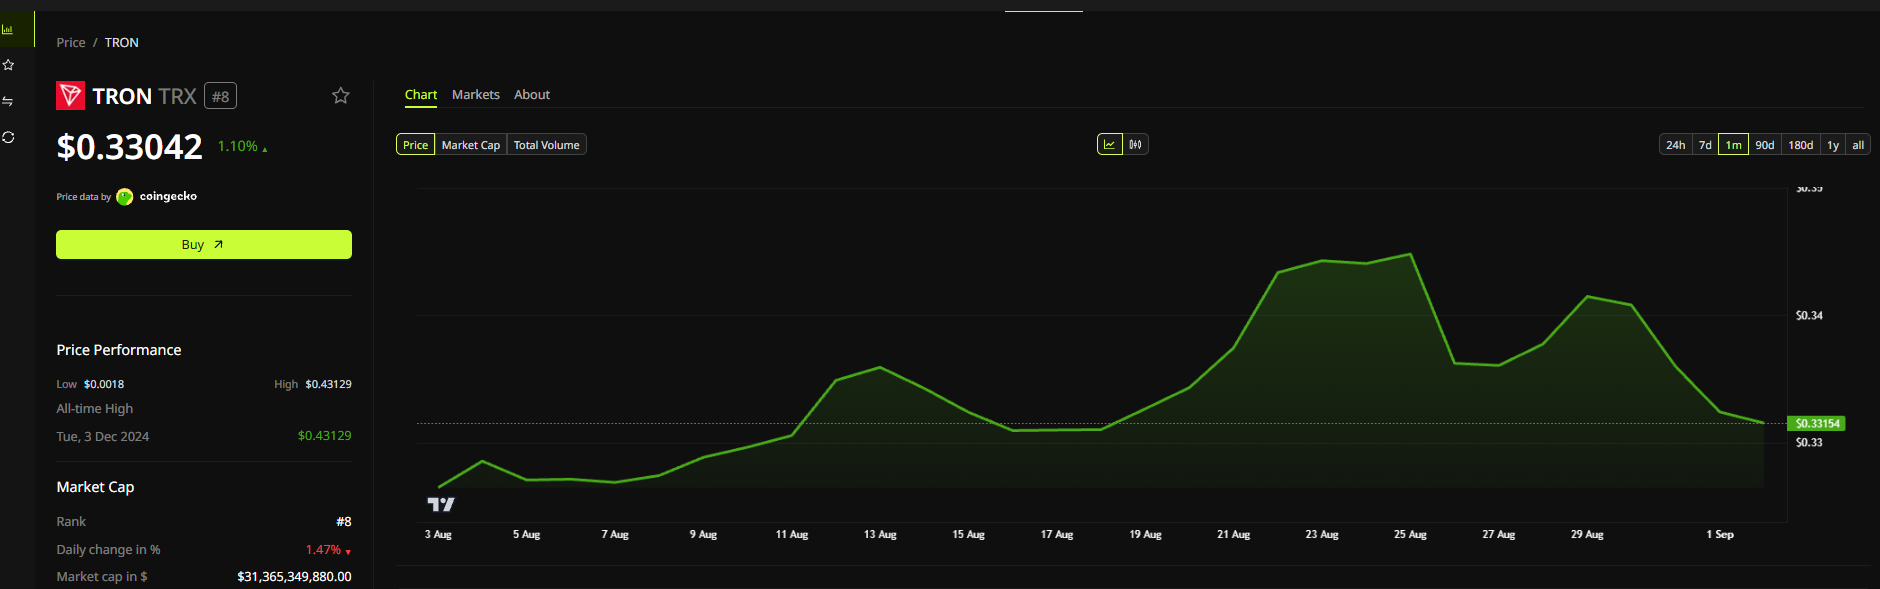Click the Buy button
Viewport: 1880px width, 589px height.
tap(204, 245)
